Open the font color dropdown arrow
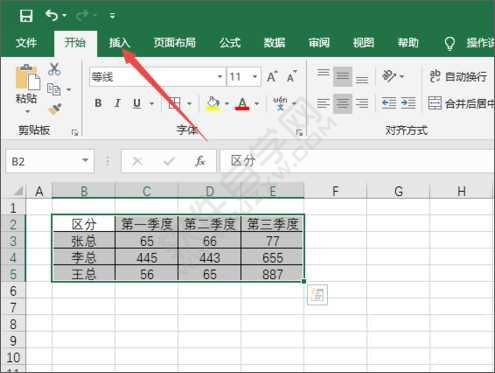This screenshot has width=495, height=373. tap(257, 104)
